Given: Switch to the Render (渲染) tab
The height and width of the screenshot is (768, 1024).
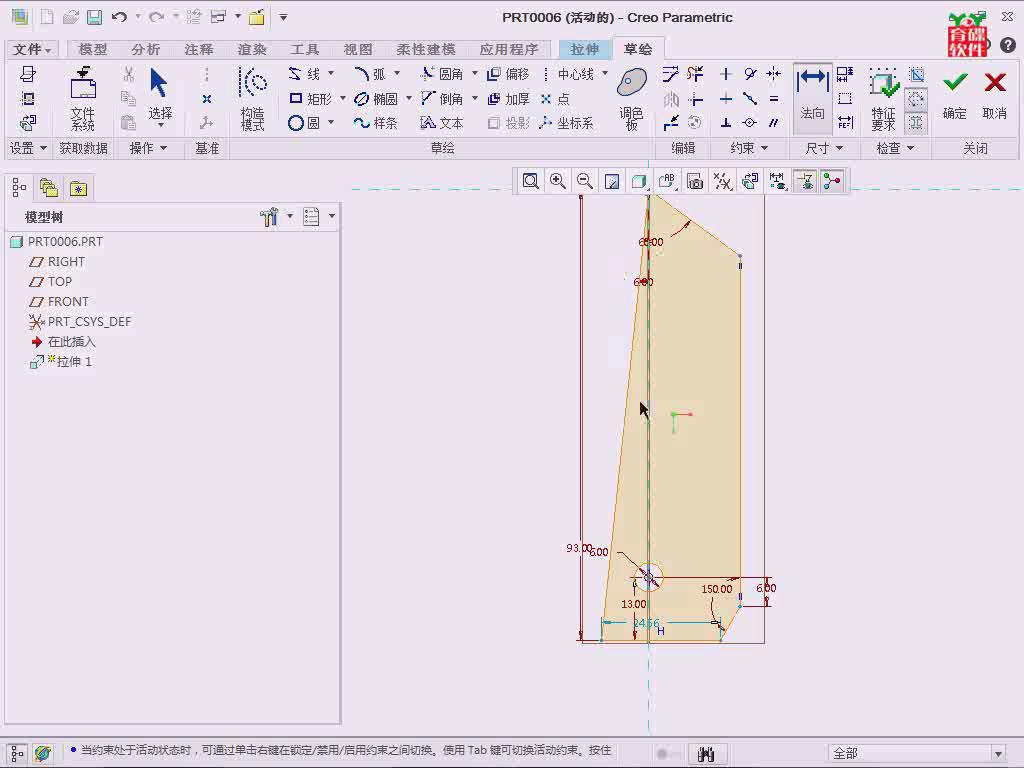Looking at the screenshot, I should pos(252,49).
